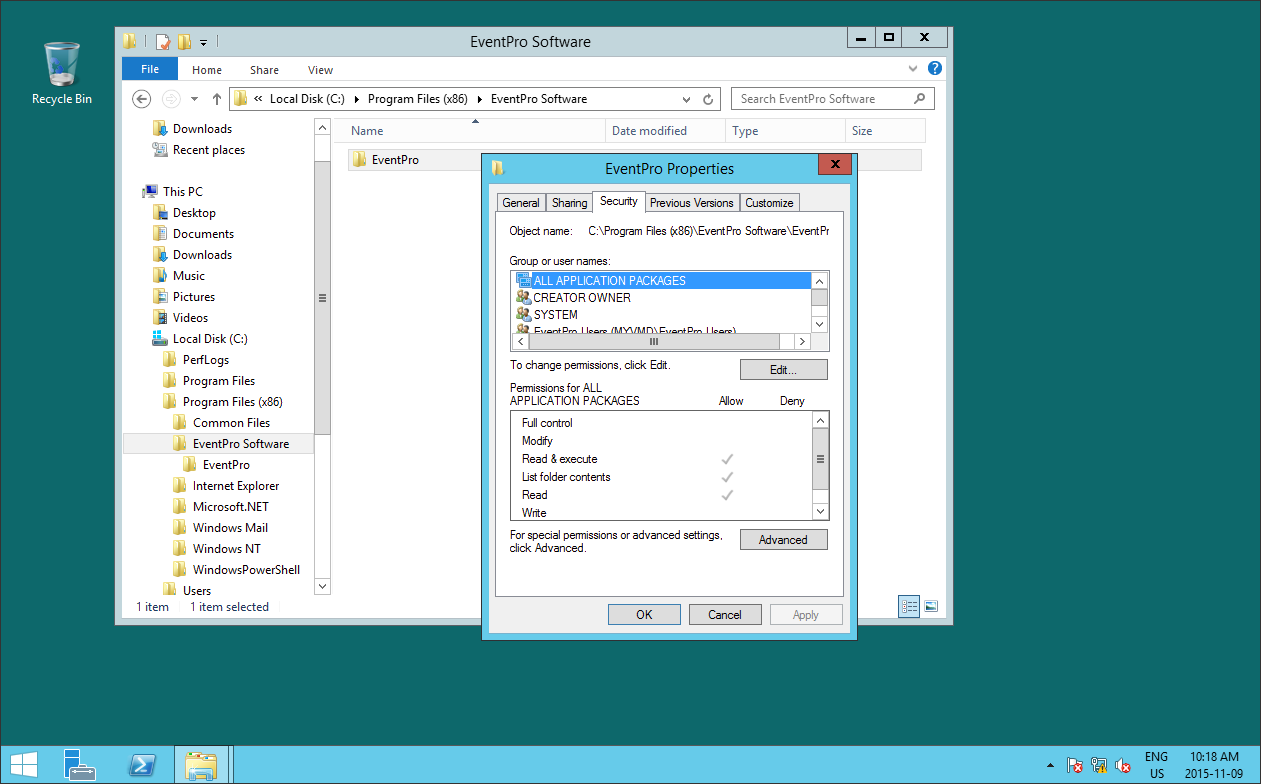Screen dimensions: 1261x784
Task: Click the permissions list scroll-down arrow
Action: coord(820,511)
